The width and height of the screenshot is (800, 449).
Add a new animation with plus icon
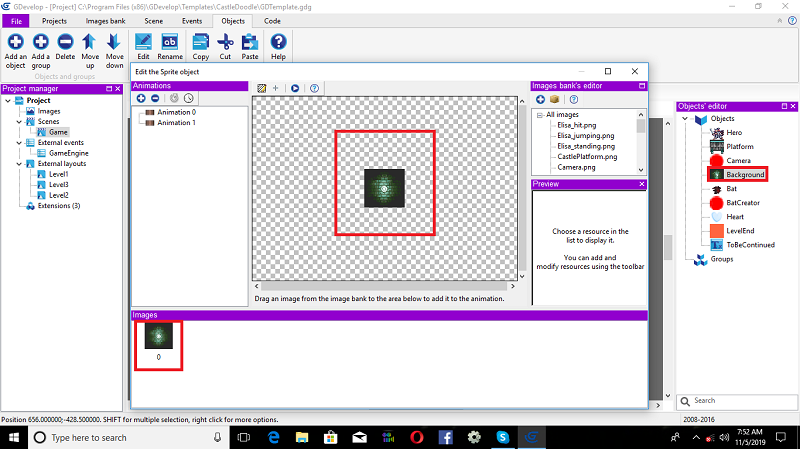141,98
